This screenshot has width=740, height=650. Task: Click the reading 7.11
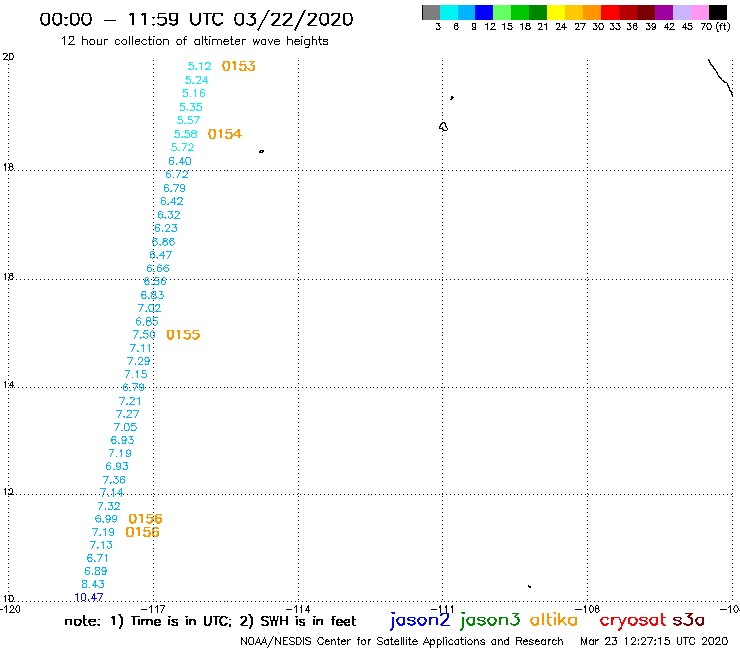[141, 348]
